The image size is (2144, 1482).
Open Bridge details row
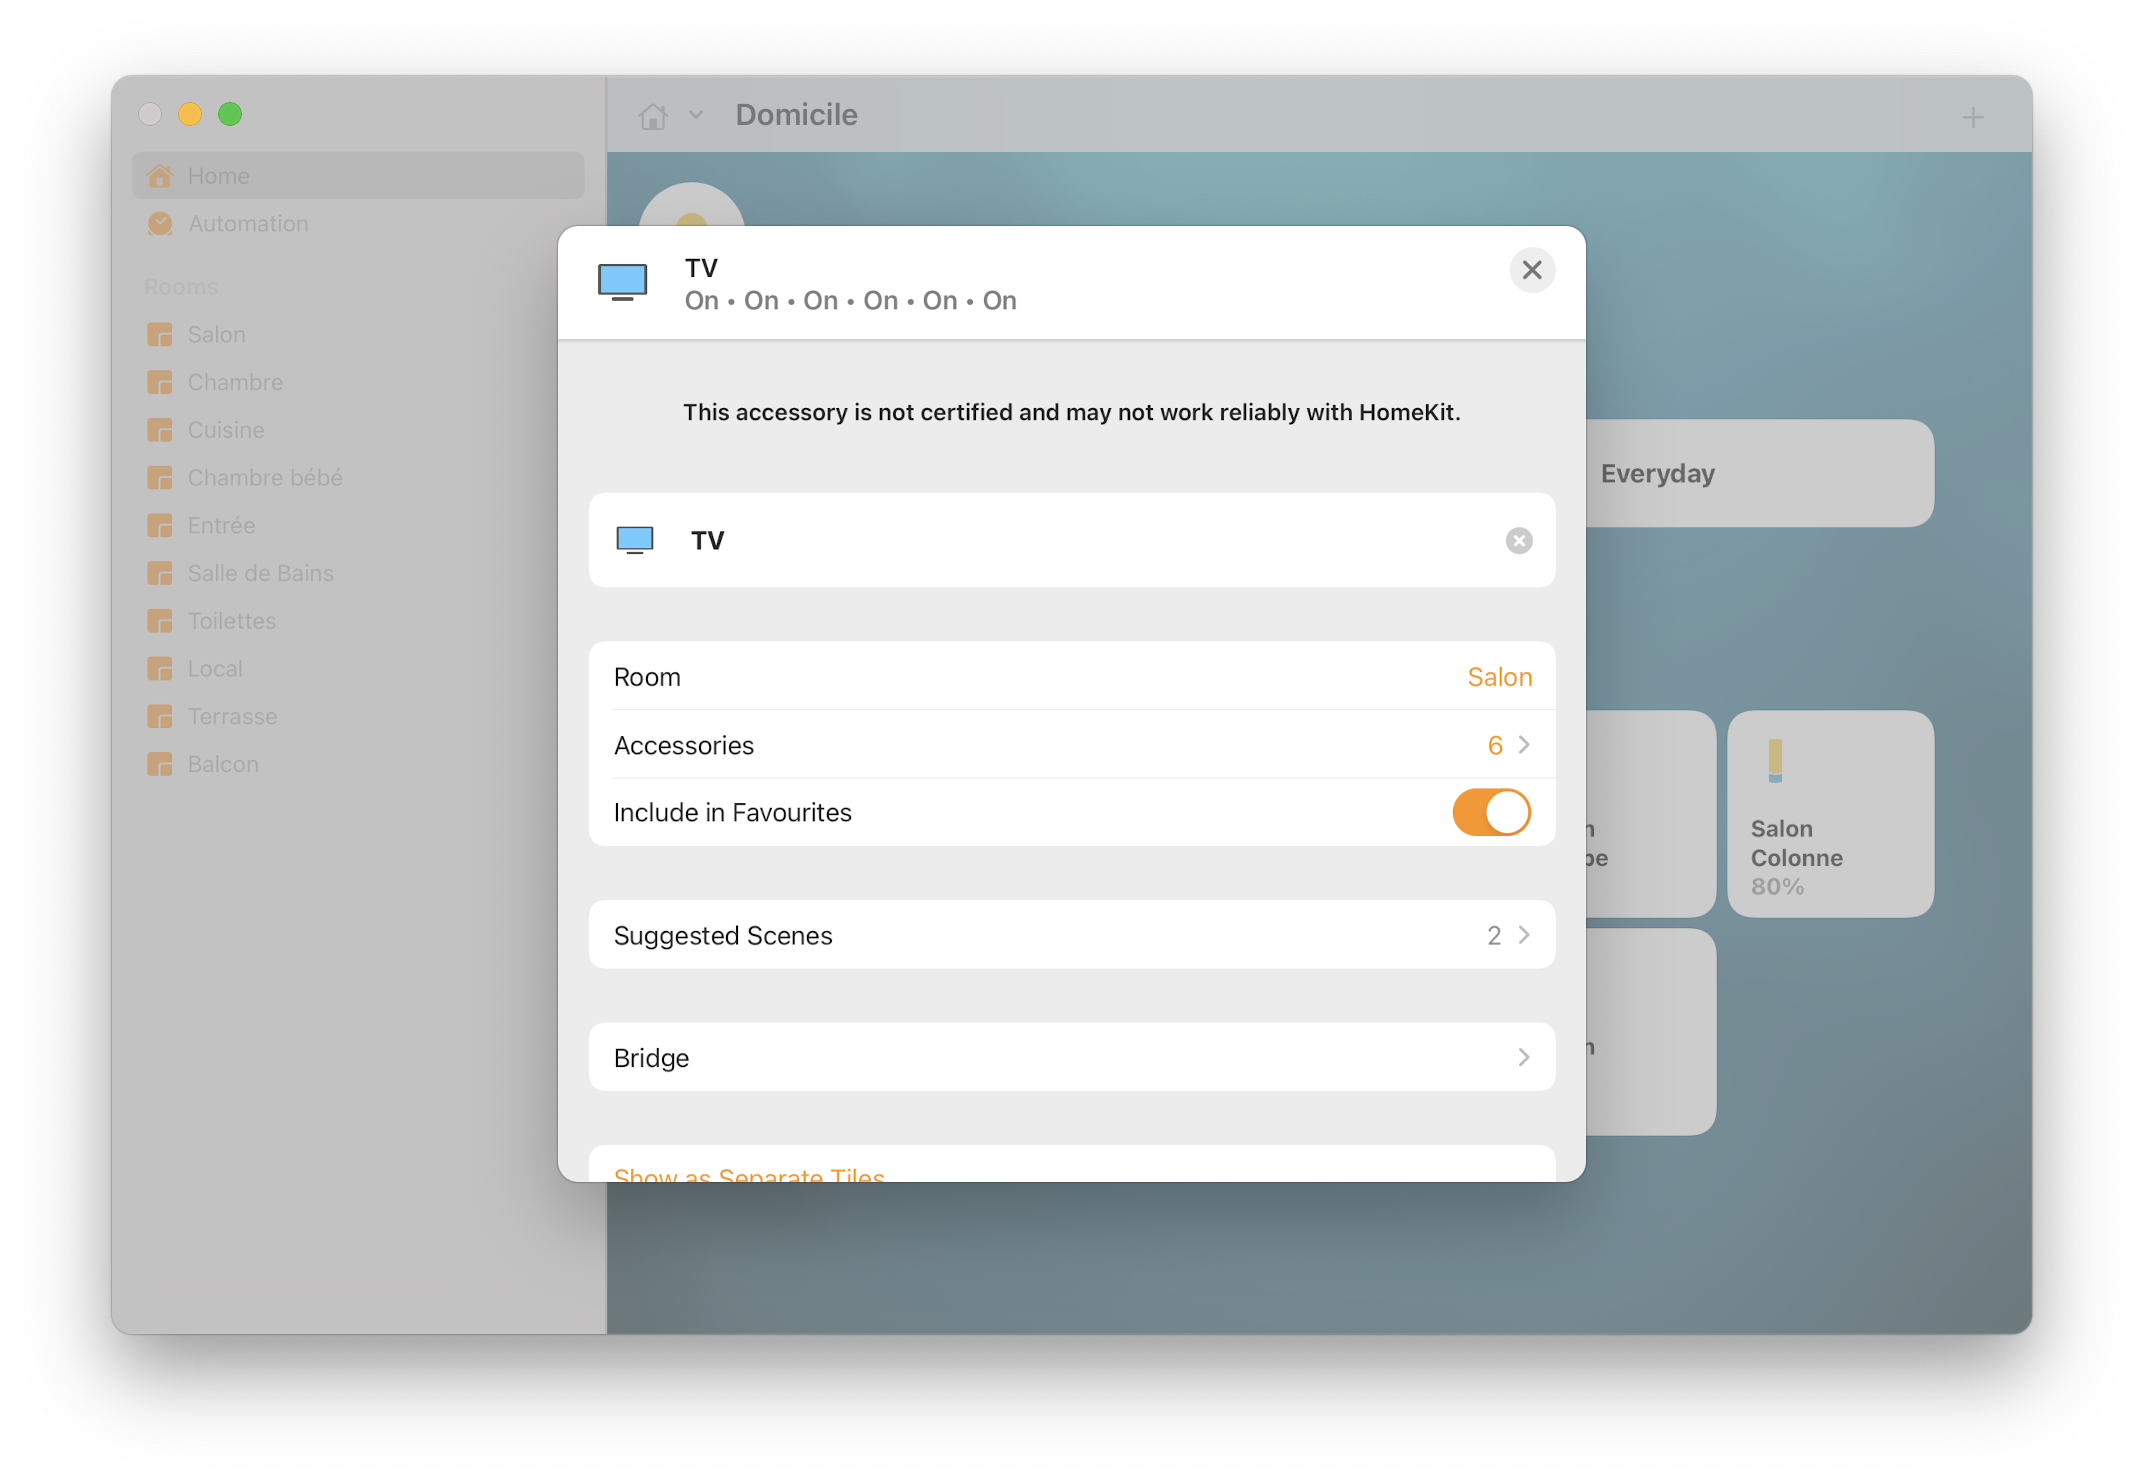pyautogui.click(x=1071, y=1057)
